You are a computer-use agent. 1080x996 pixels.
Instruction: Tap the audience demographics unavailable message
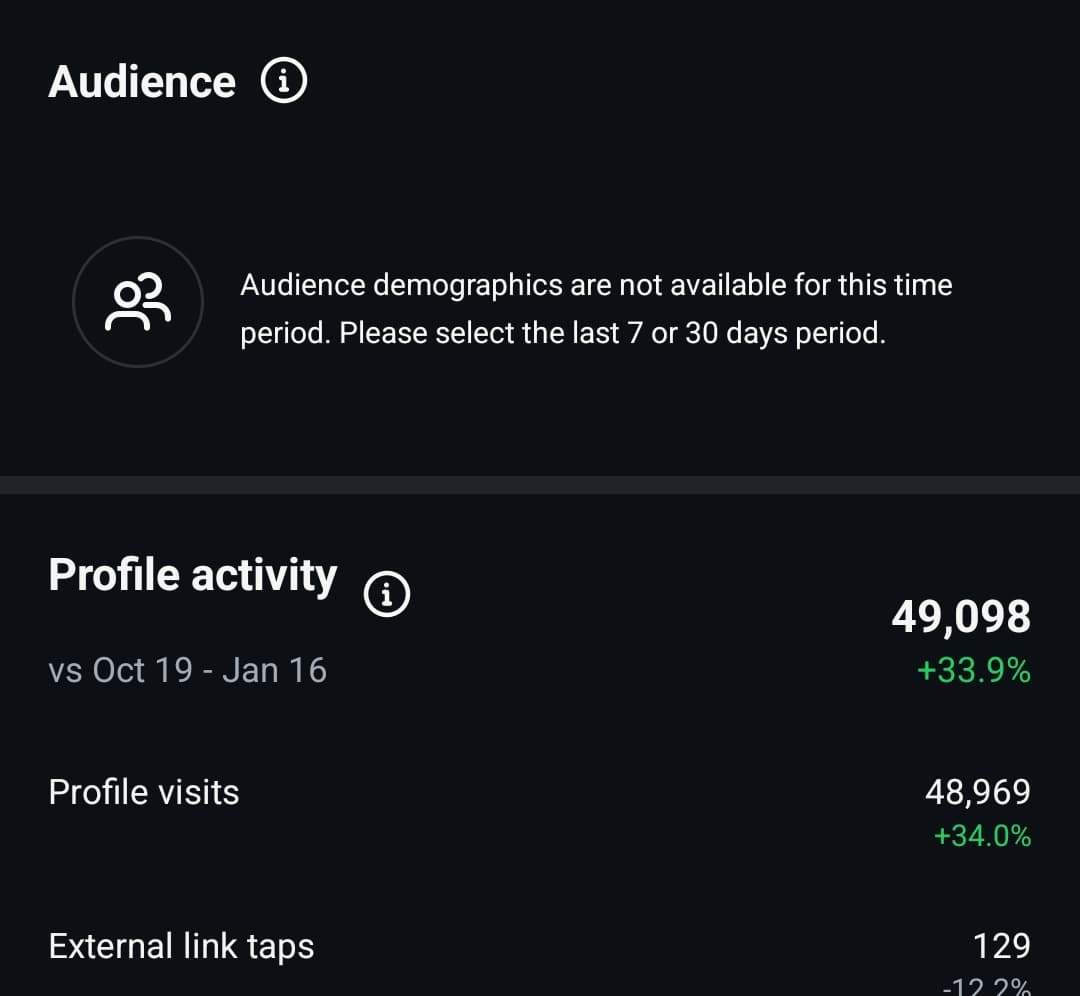click(x=596, y=309)
